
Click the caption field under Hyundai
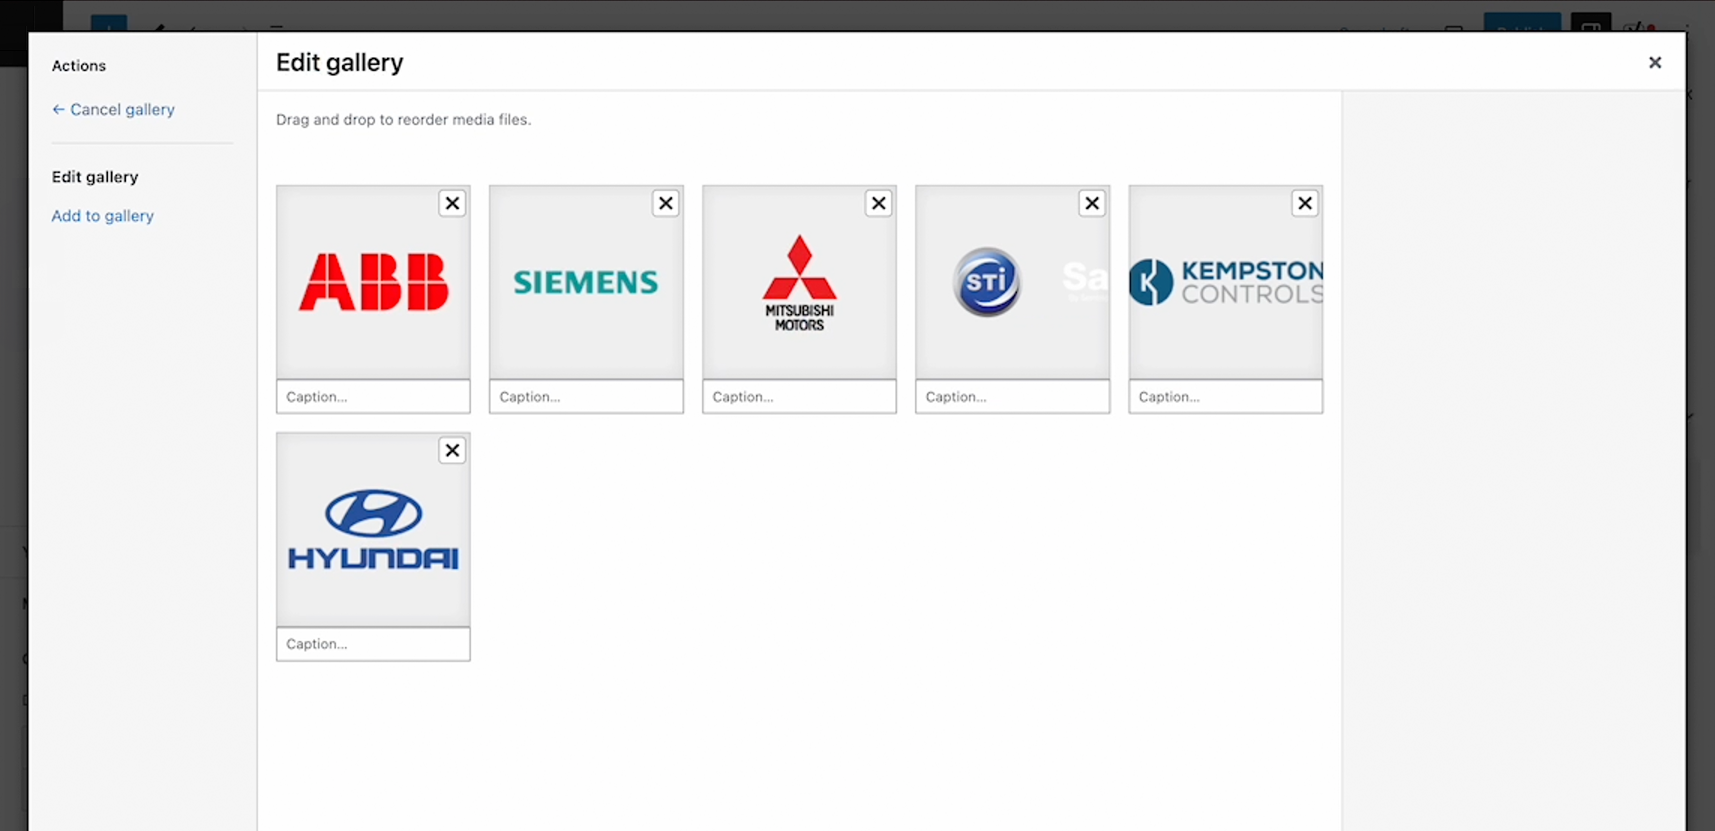[x=373, y=643]
